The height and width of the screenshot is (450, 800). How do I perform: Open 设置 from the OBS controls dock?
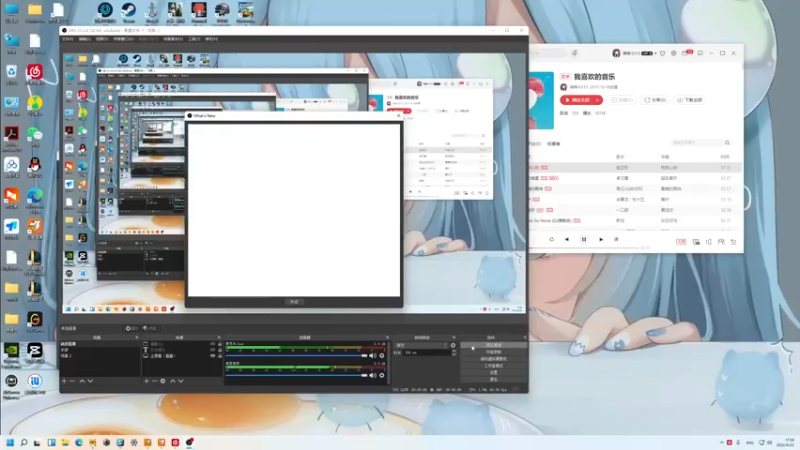[x=493, y=372]
